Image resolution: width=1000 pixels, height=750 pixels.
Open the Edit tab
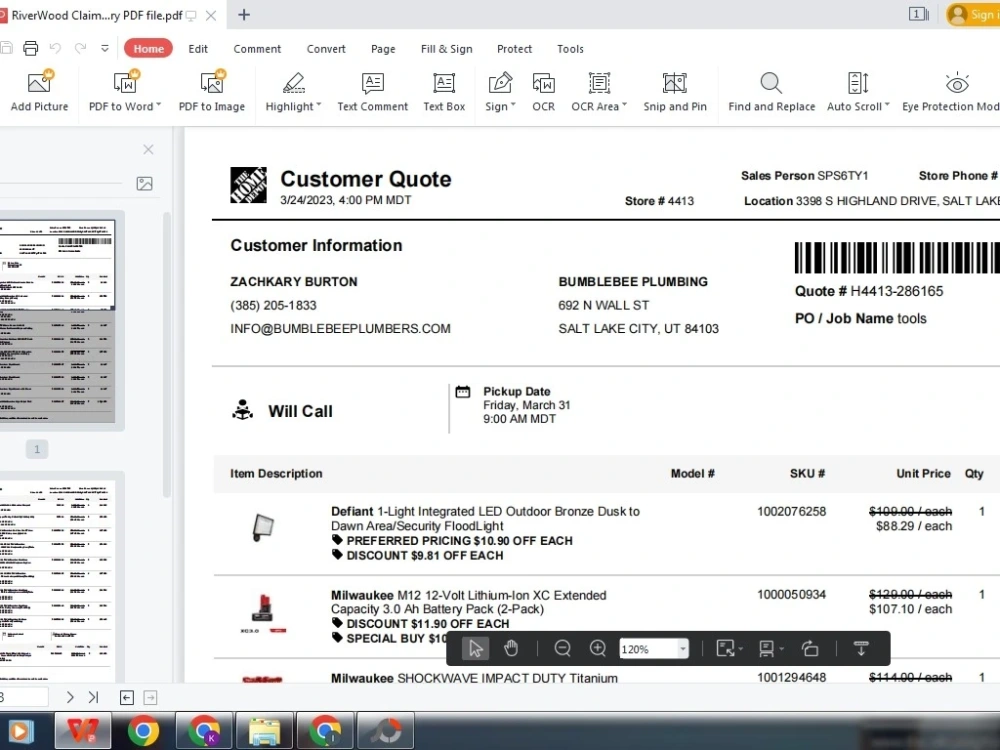(198, 49)
